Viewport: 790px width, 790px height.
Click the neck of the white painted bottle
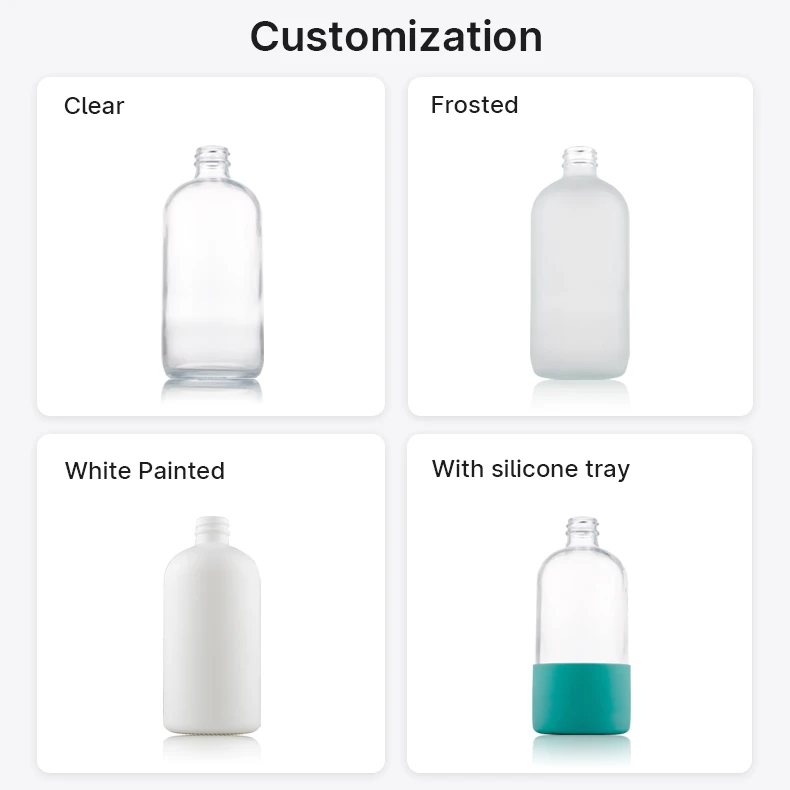(212, 526)
